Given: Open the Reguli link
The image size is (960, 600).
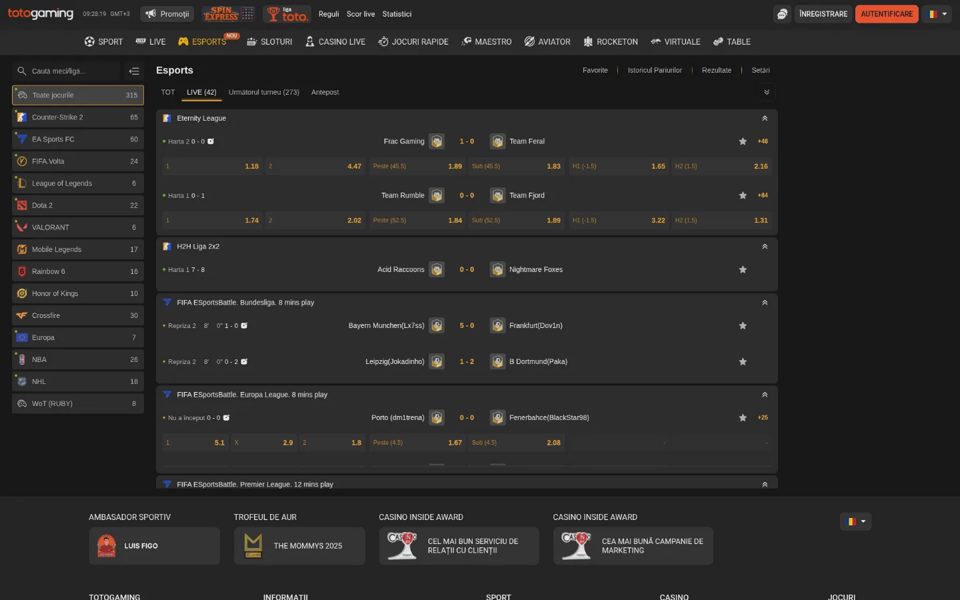Looking at the screenshot, I should pyautogui.click(x=329, y=14).
